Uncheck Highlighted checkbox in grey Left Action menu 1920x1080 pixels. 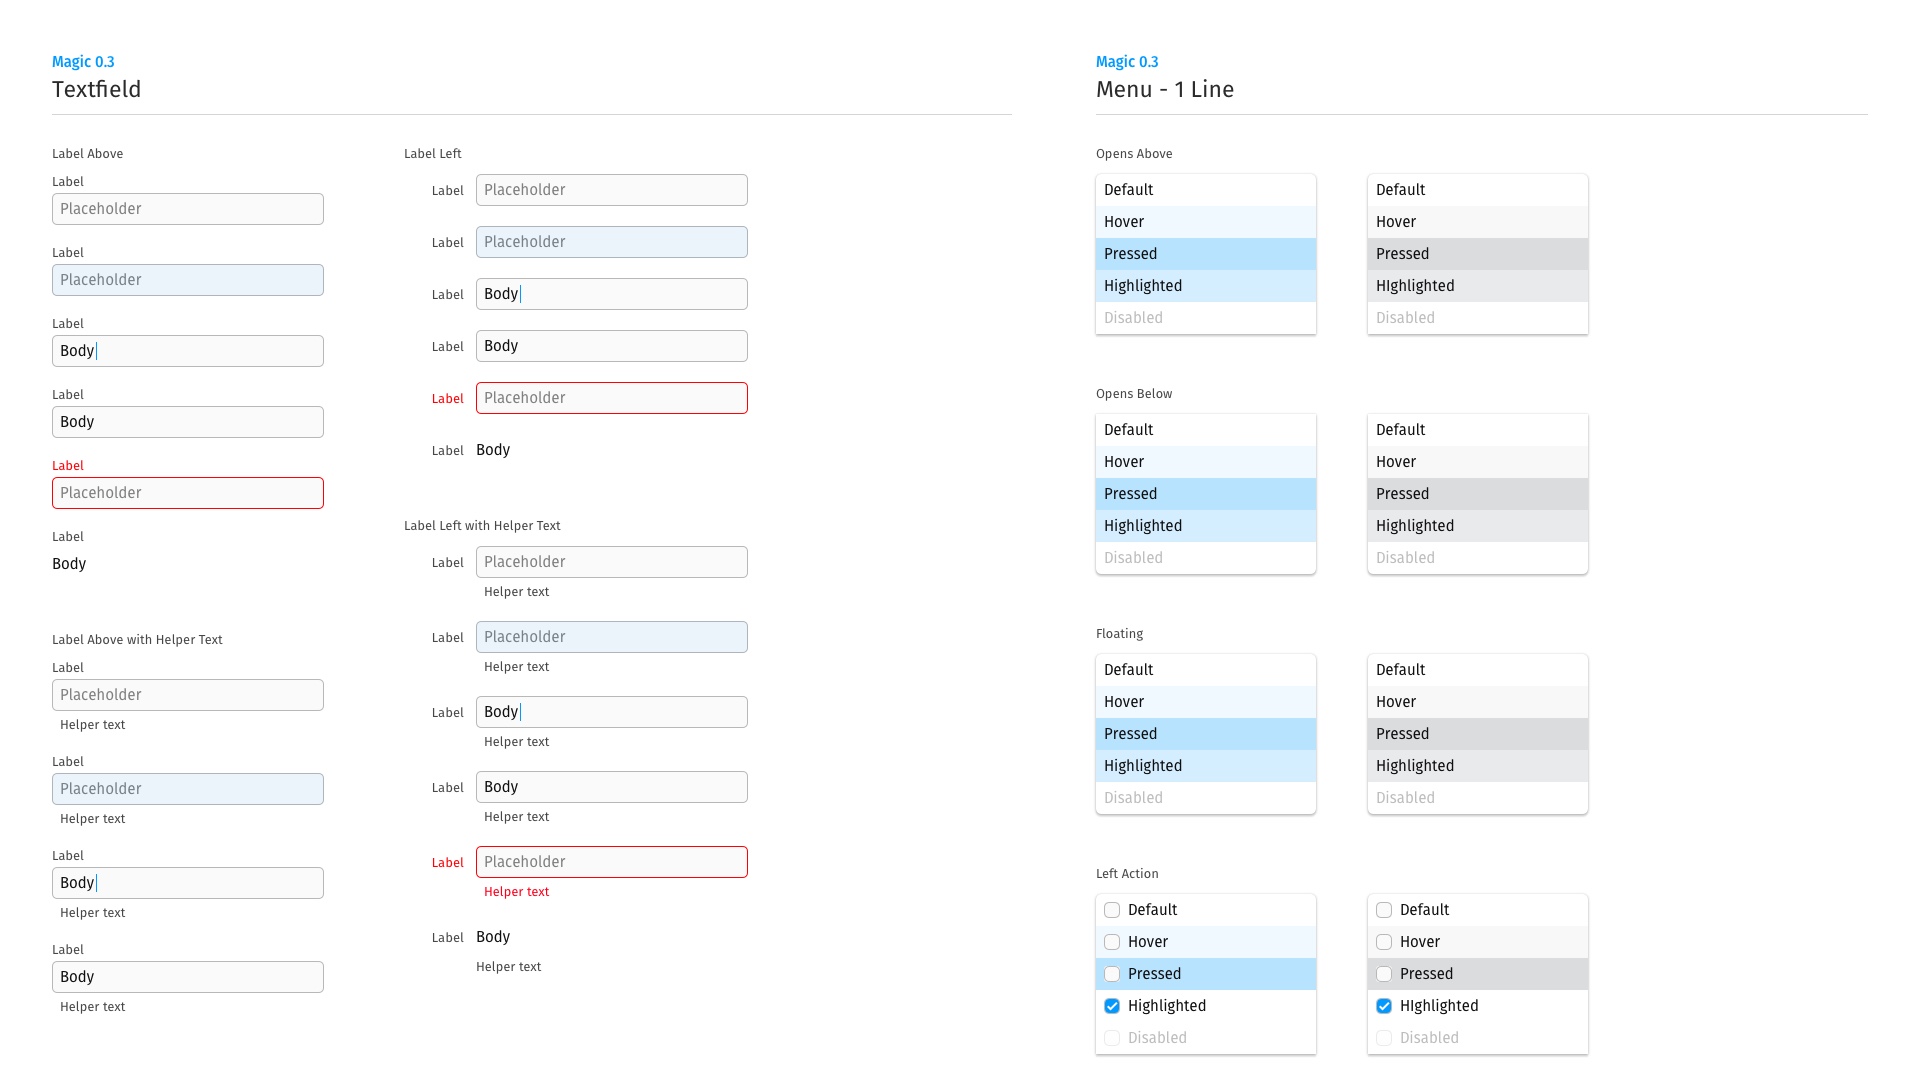pos(1384,1006)
